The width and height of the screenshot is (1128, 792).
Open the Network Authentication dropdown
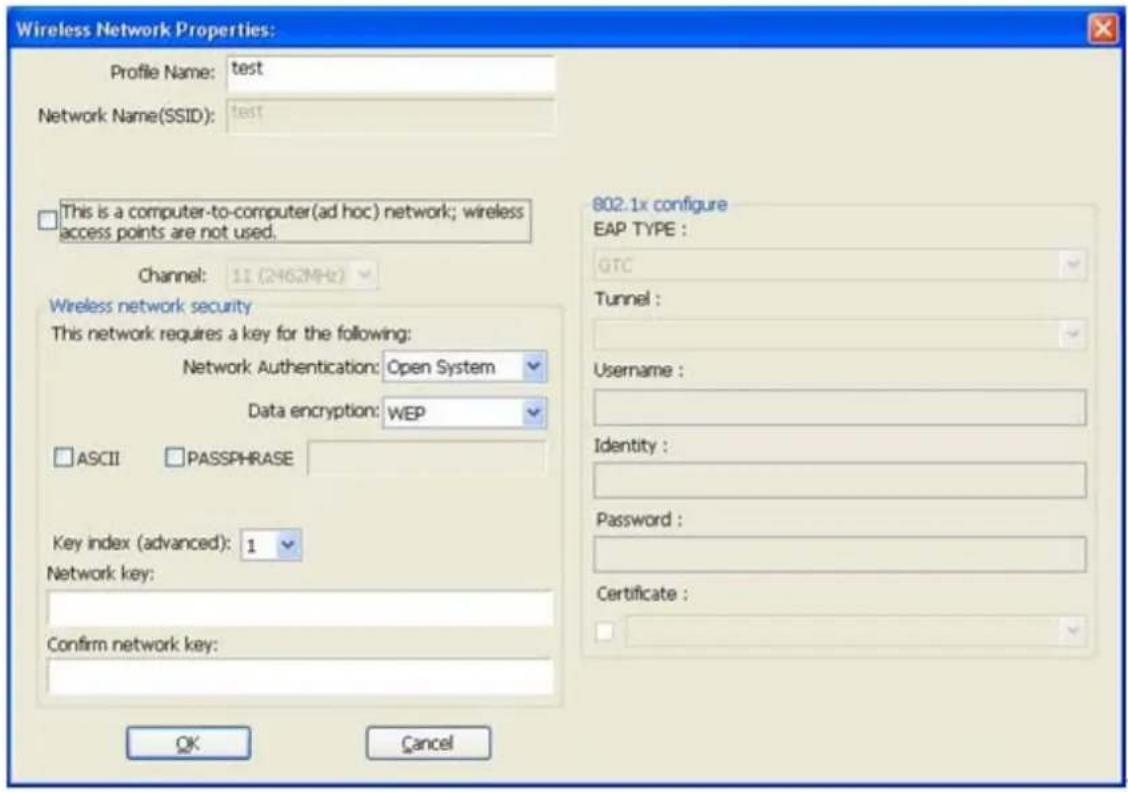point(465,367)
